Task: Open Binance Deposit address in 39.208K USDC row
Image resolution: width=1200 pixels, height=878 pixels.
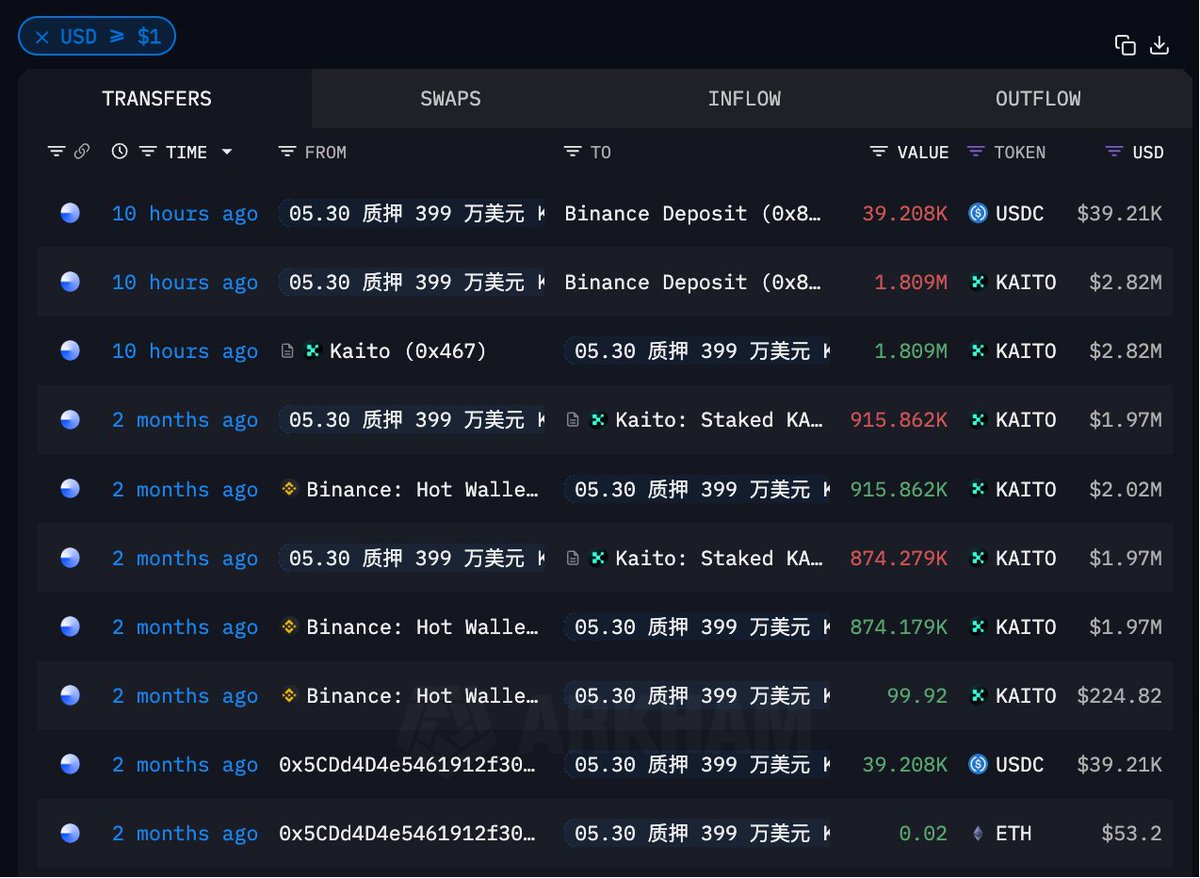Action: click(693, 213)
